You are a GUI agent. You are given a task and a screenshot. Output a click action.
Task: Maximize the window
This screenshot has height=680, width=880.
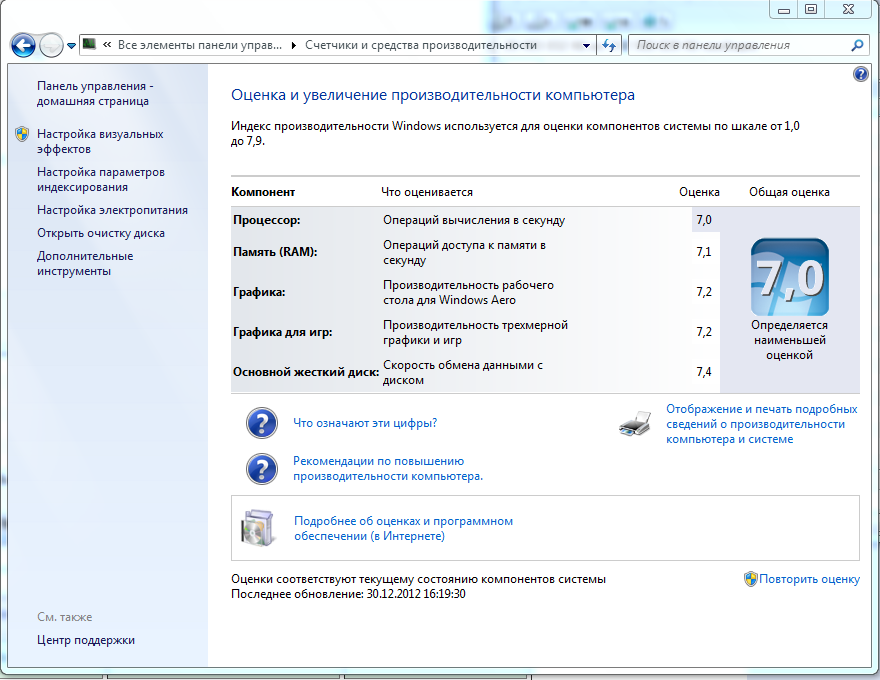pos(811,10)
